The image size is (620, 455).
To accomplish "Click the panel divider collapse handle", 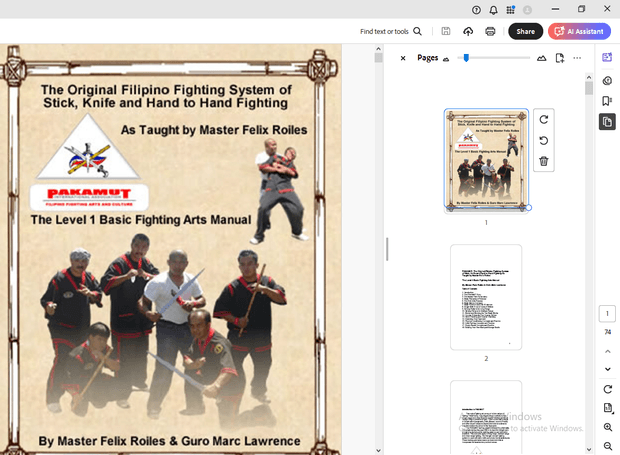I will point(388,249).
